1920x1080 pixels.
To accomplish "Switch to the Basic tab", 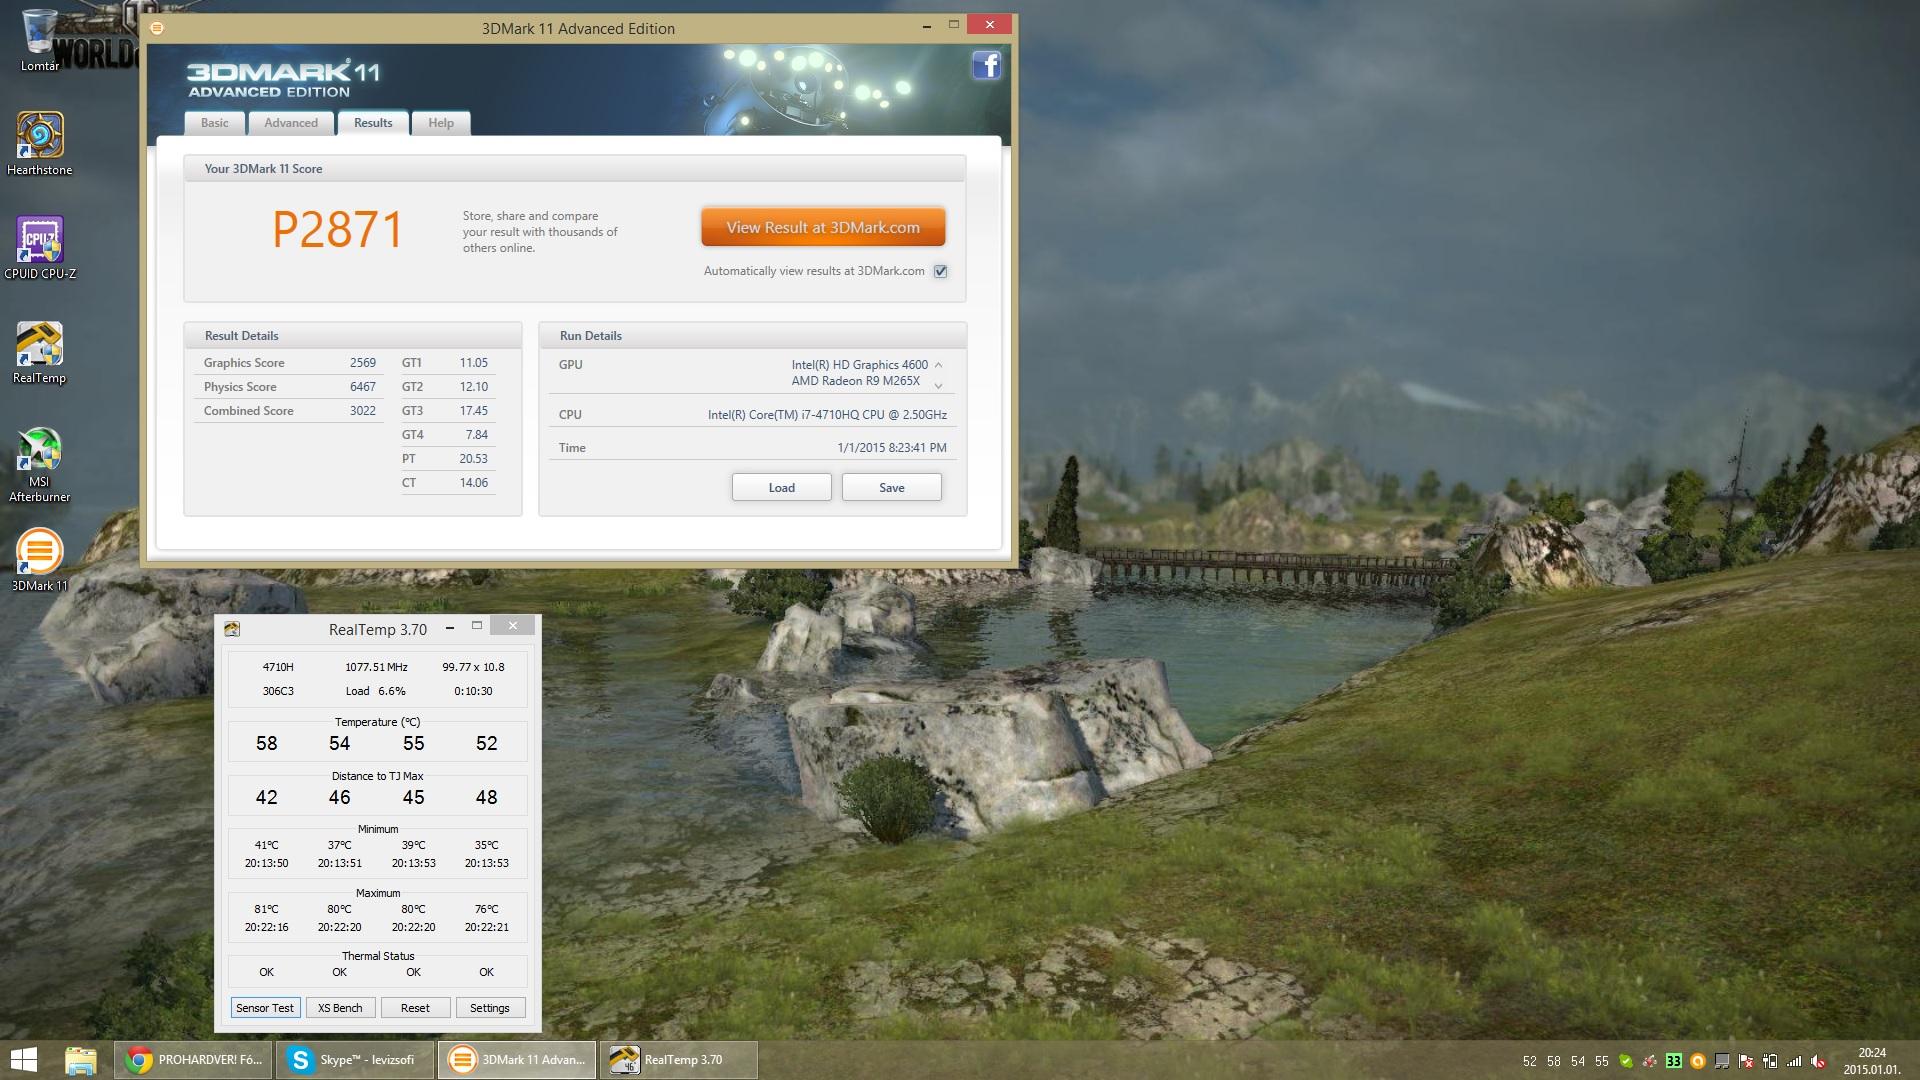I will click(x=214, y=123).
